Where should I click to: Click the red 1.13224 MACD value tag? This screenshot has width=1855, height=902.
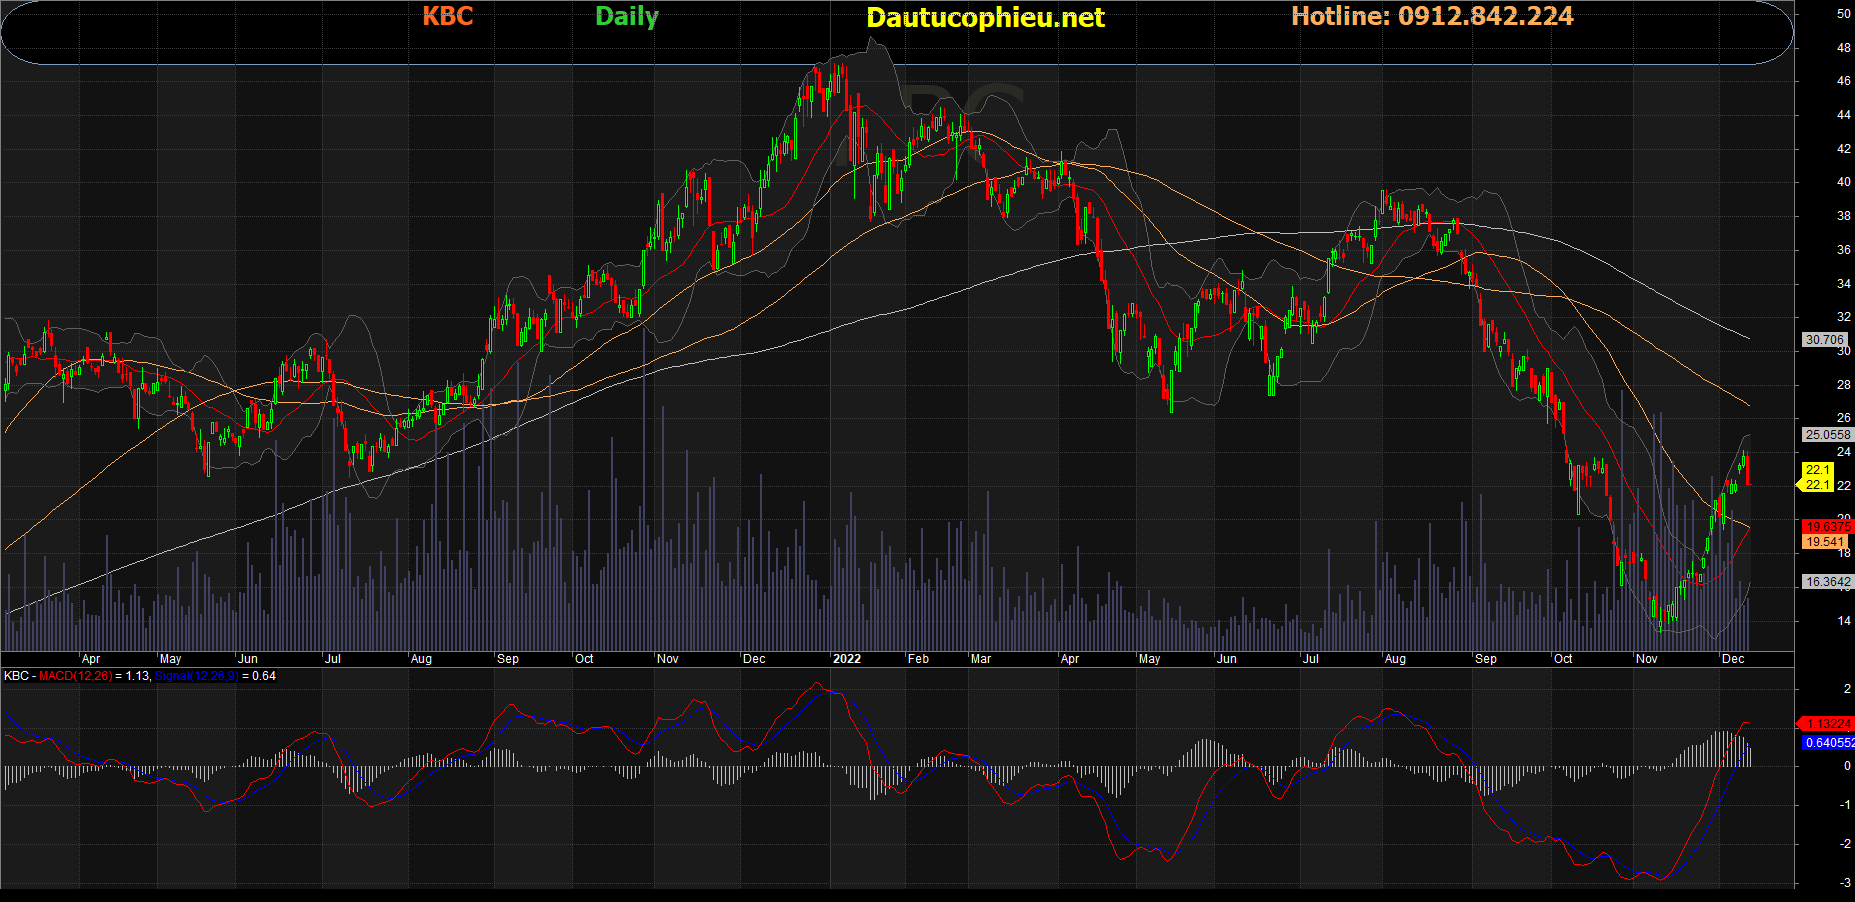tap(1828, 724)
